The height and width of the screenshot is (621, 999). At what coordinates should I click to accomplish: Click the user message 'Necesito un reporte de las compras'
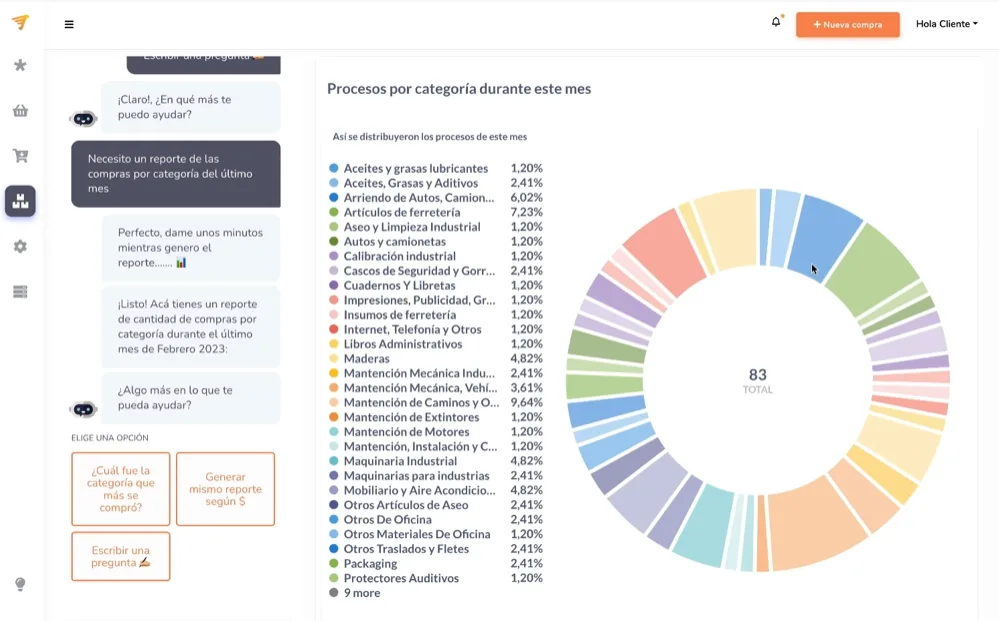176,174
